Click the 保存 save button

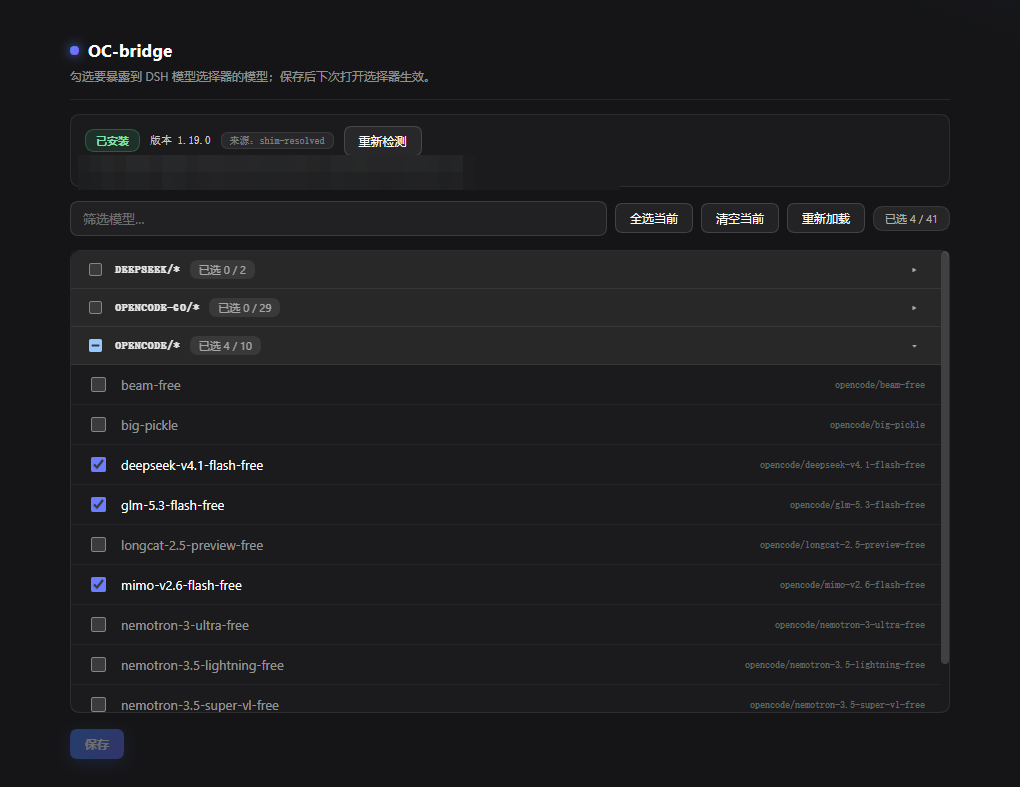(x=97, y=744)
